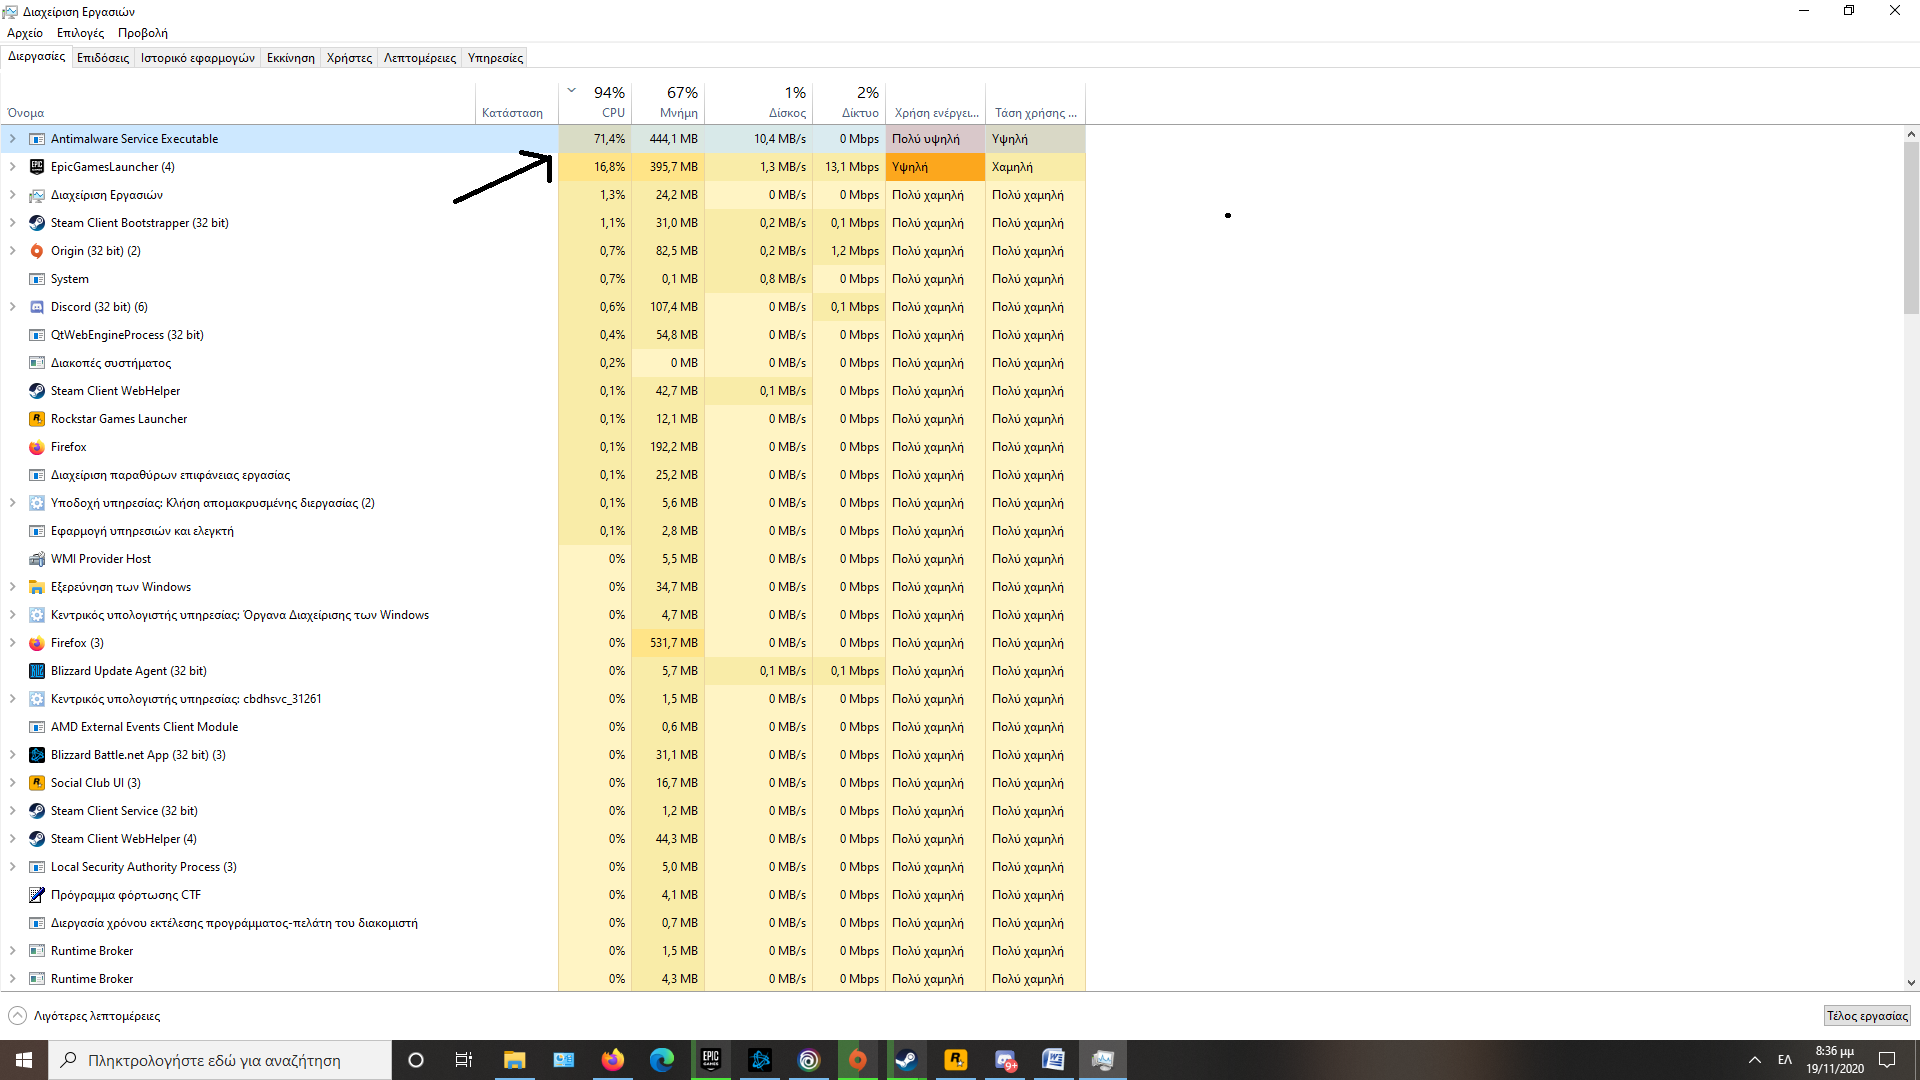Open the Αρχείο menu
The image size is (1920, 1080).
click(25, 33)
